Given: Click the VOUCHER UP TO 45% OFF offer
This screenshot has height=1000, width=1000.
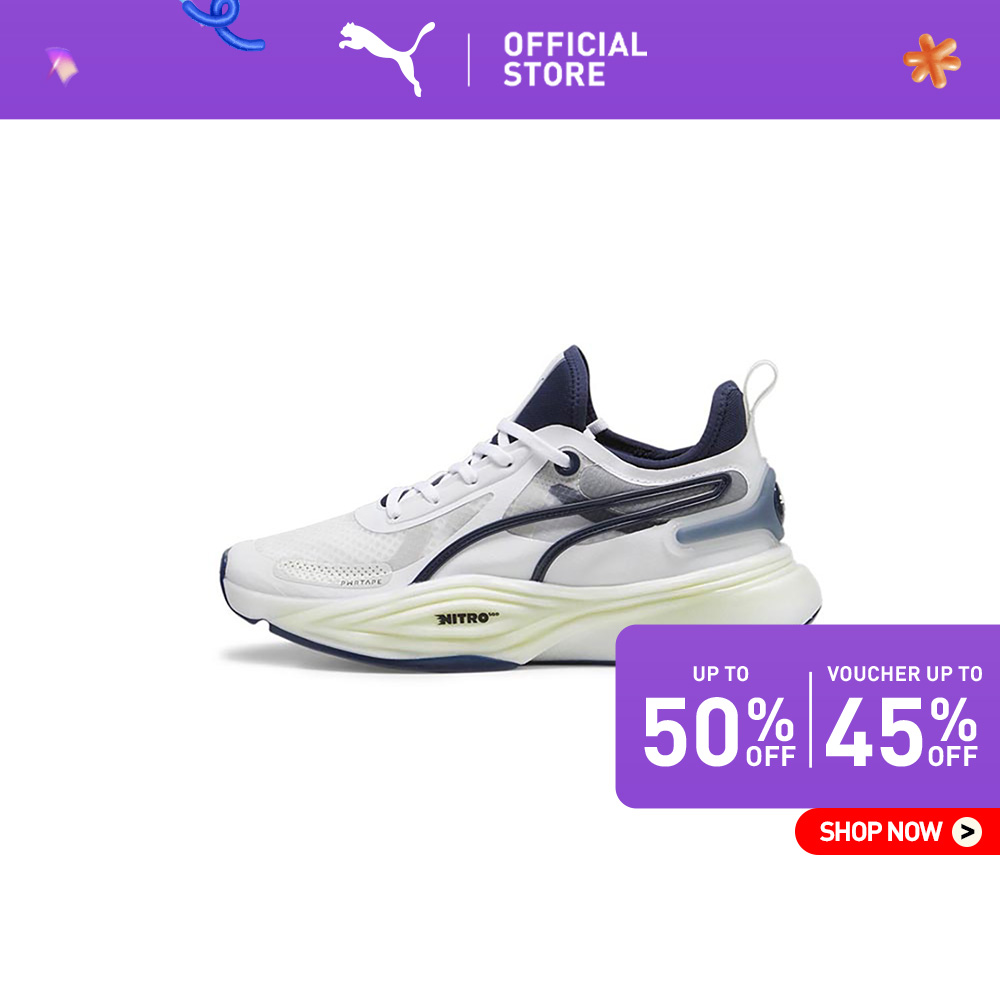Looking at the screenshot, I should click(x=903, y=717).
